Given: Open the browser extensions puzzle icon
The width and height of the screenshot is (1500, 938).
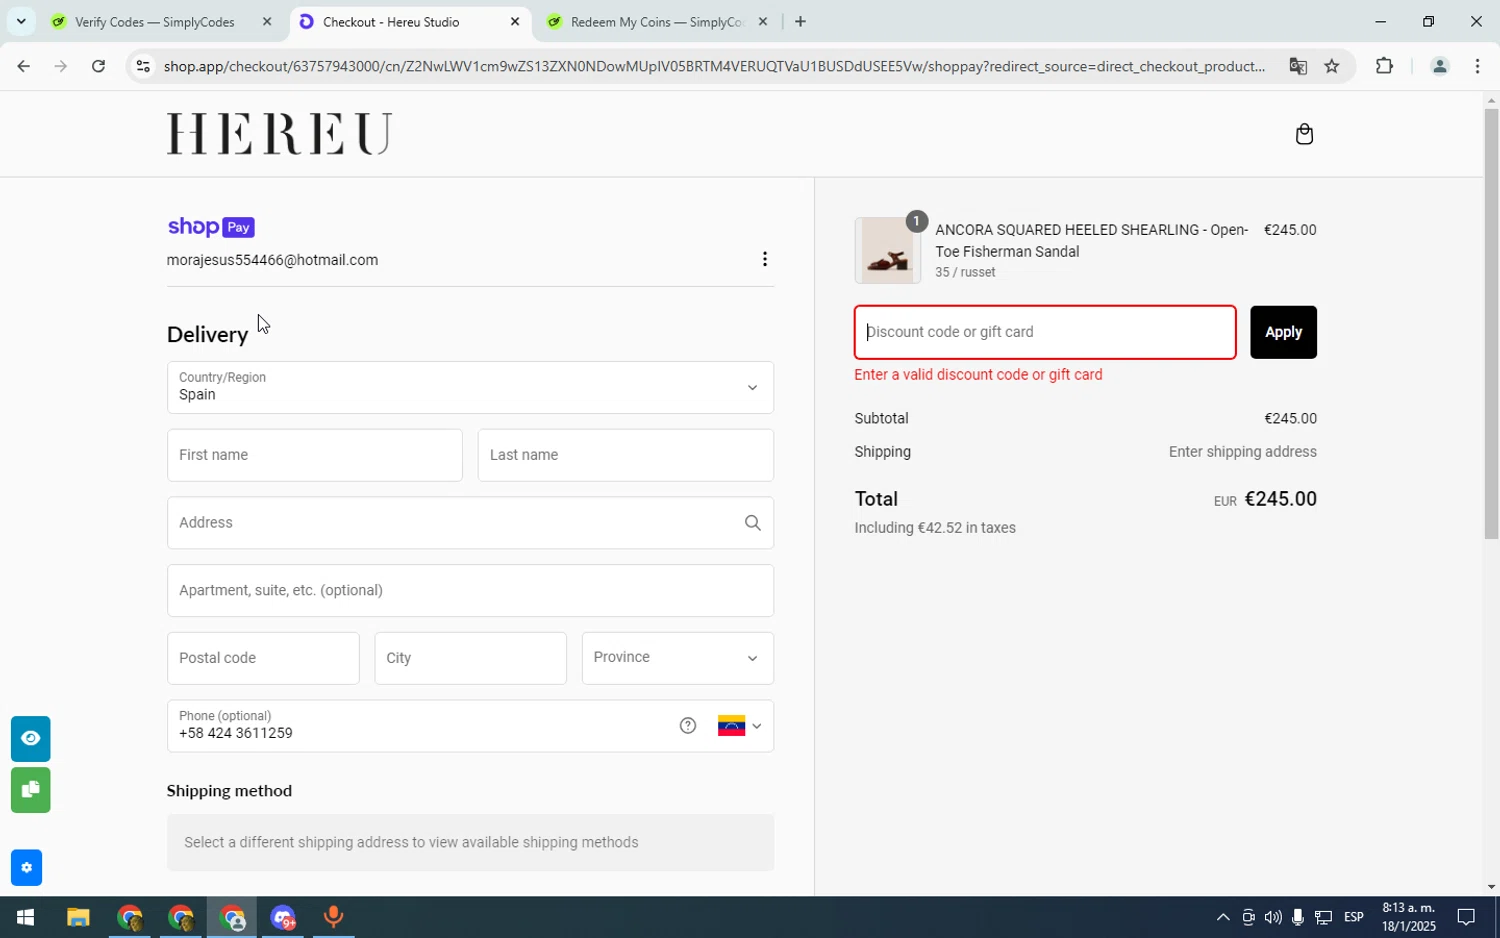Looking at the screenshot, I should pyautogui.click(x=1384, y=66).
